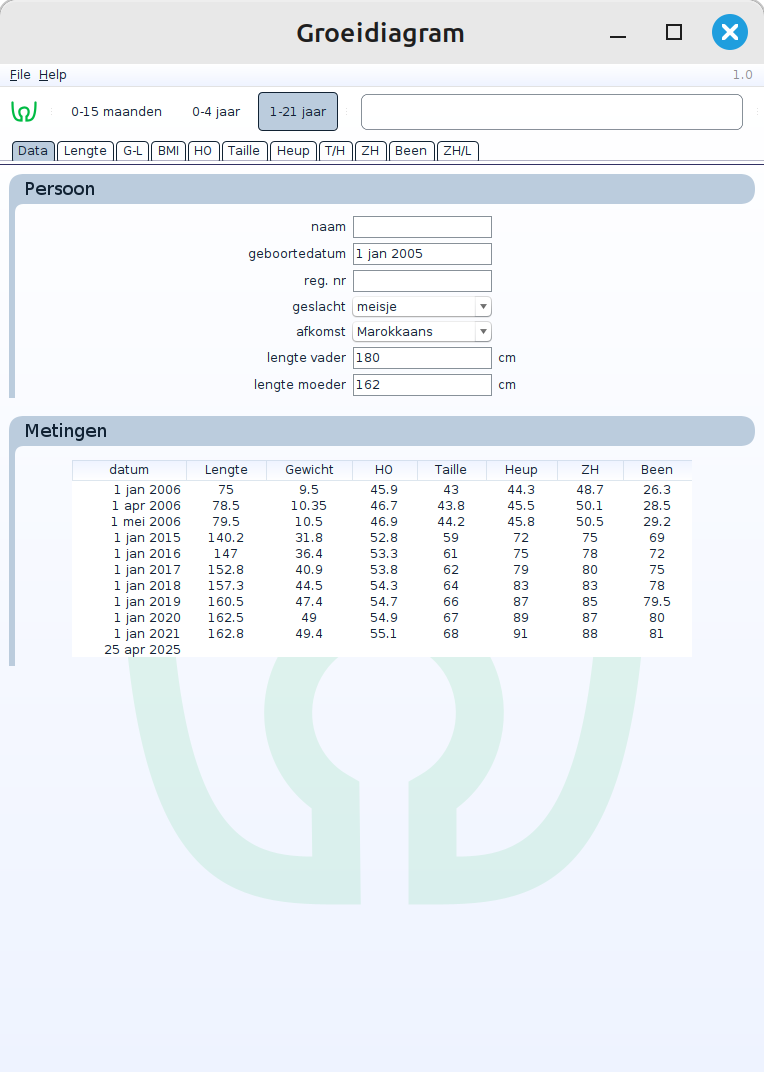
Task: Open the ZH/L tab
Action: click(x=457, y=150)
